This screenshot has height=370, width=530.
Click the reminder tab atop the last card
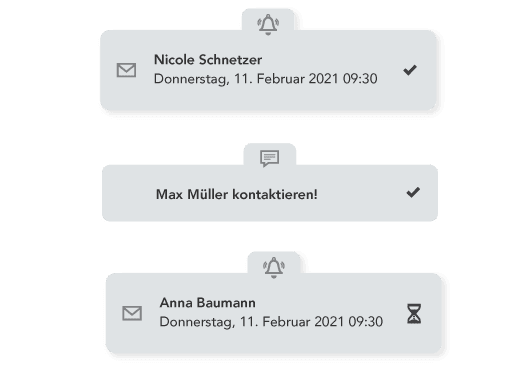tap(274, 263)
